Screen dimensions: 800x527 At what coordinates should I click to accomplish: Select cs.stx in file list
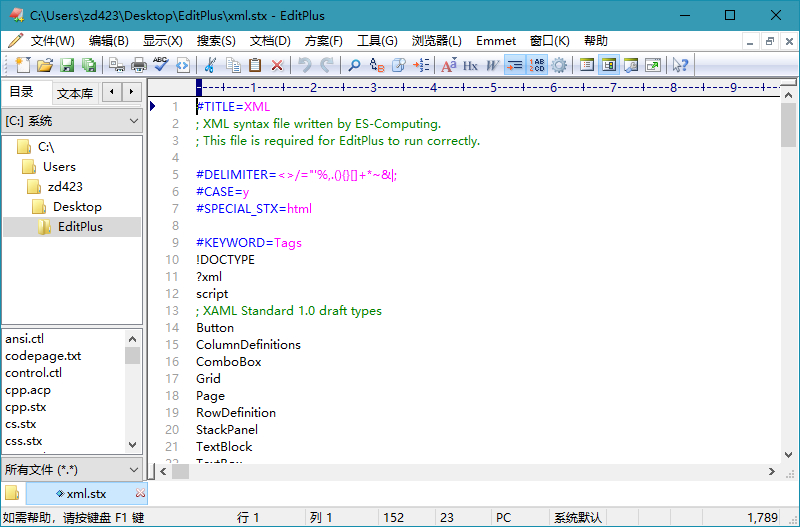point(20,424)
